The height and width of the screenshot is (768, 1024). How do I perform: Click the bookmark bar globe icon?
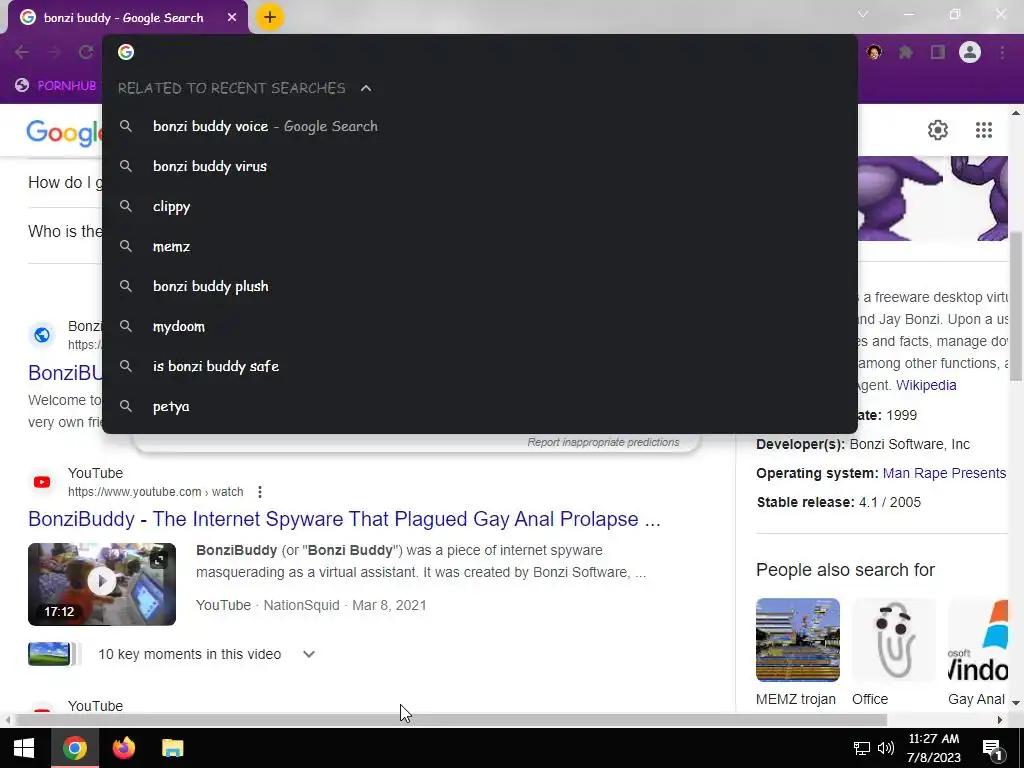click(x=22, y=86)
